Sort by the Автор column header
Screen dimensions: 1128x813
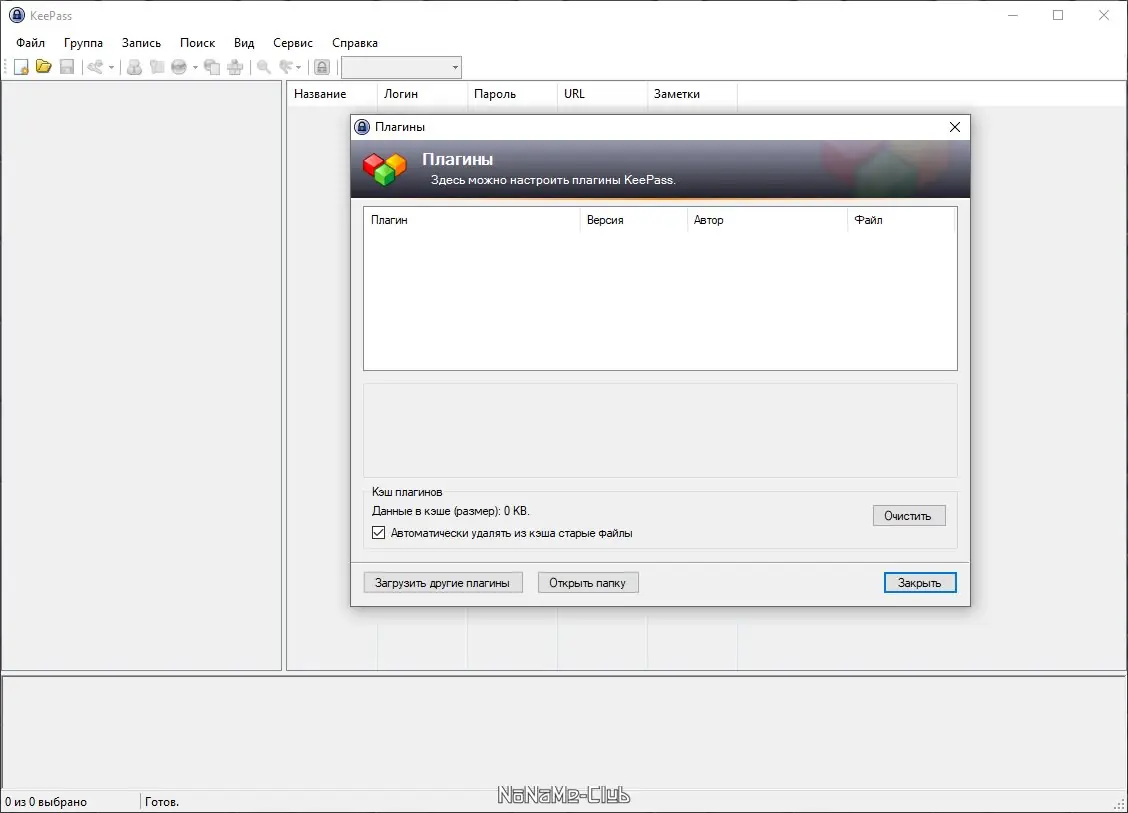click(x=767, y=220)
